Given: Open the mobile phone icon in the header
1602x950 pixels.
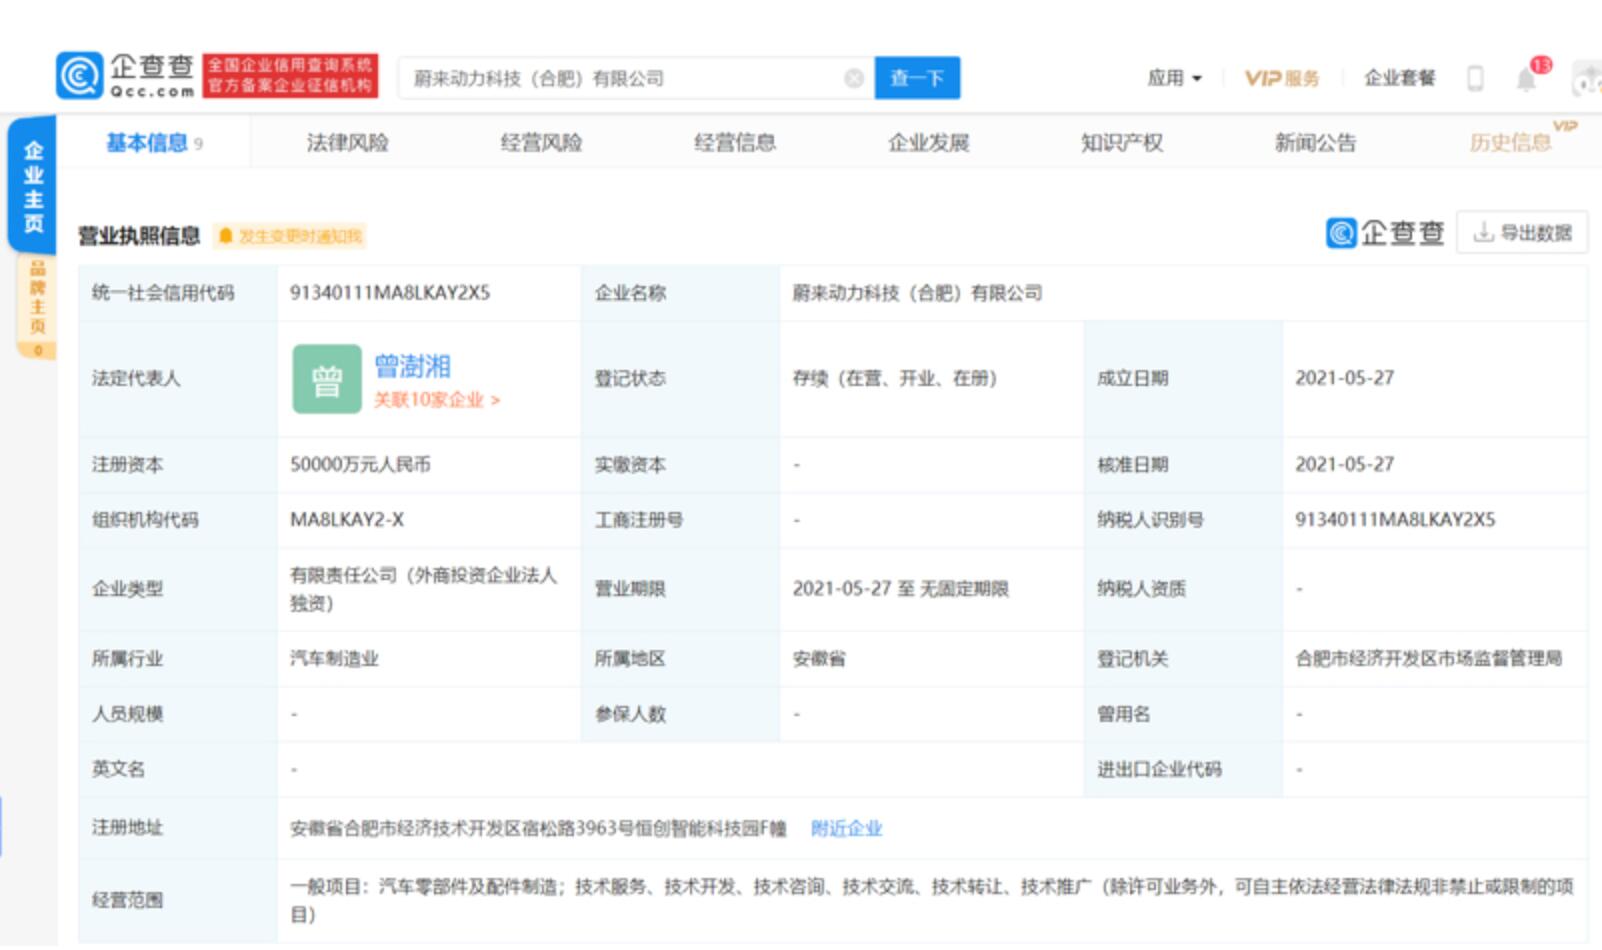Looking at the screenshot, I should 1475,78.
